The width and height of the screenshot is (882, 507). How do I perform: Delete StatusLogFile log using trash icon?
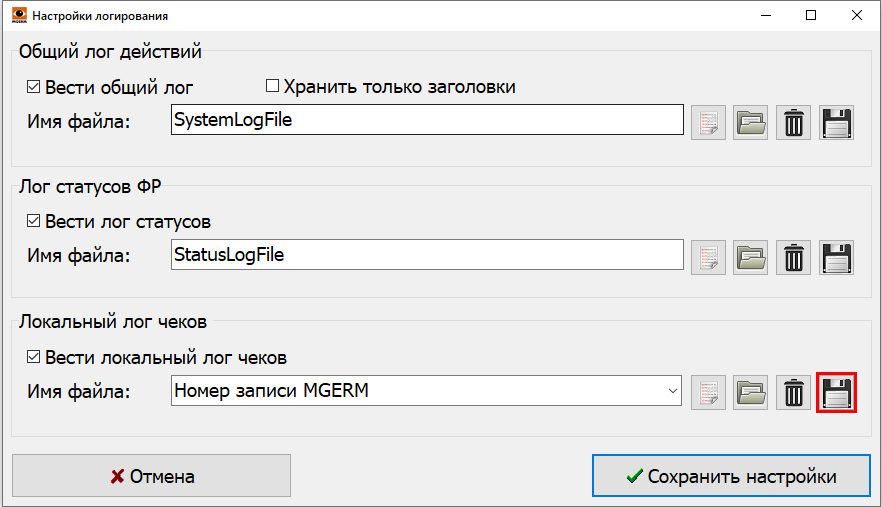click(793, 257)
